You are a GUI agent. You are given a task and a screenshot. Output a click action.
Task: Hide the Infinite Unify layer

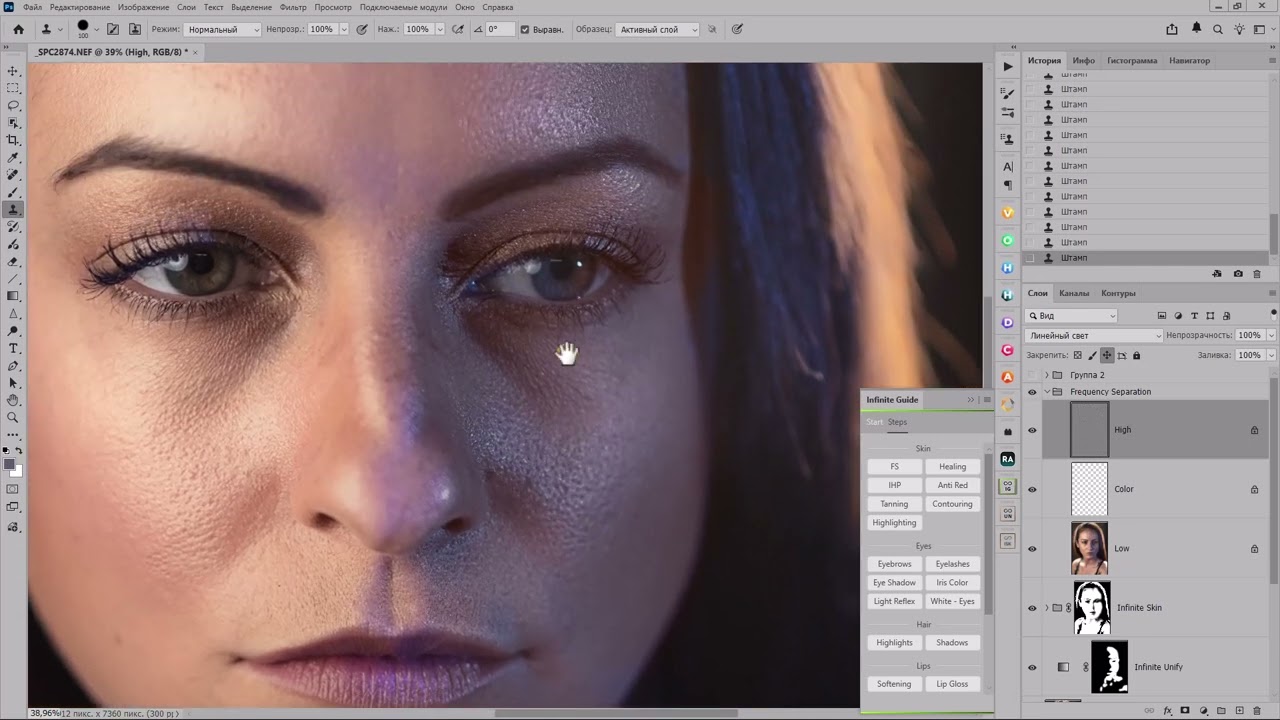(1032, 667)
